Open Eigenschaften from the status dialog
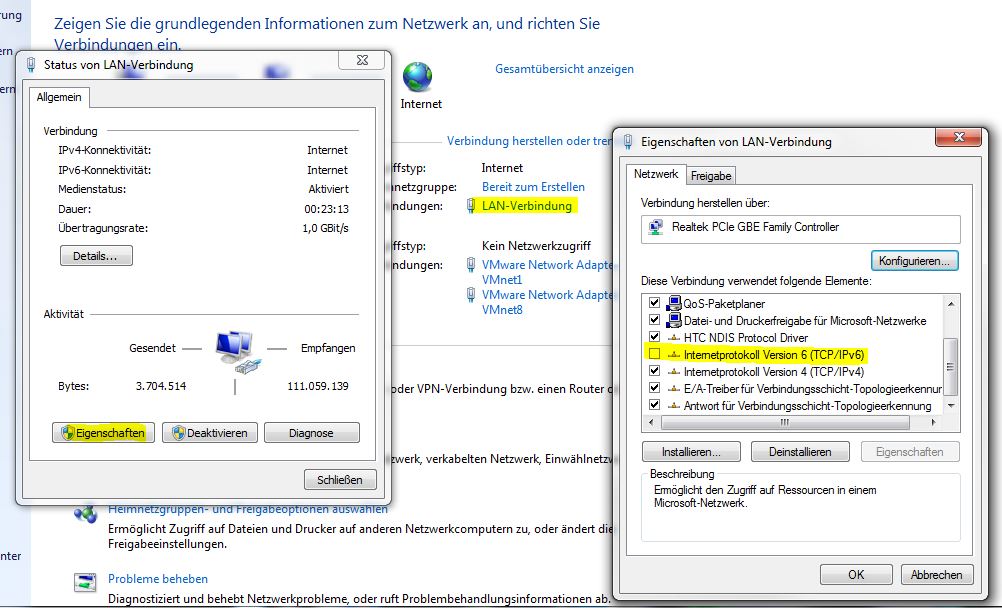The width and height of the screenshot is (1002, 608). tap(104, 433)
